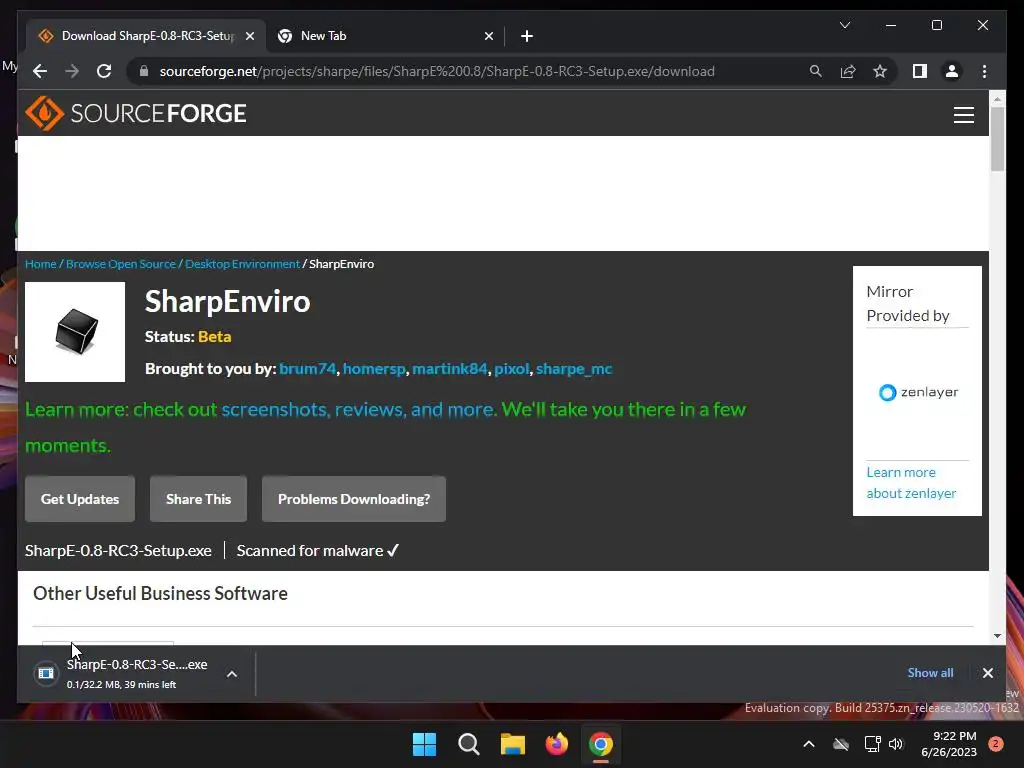Click the downloaded exe file icon
Screen dimensions: 1024x768
click(x=46, y=673)
